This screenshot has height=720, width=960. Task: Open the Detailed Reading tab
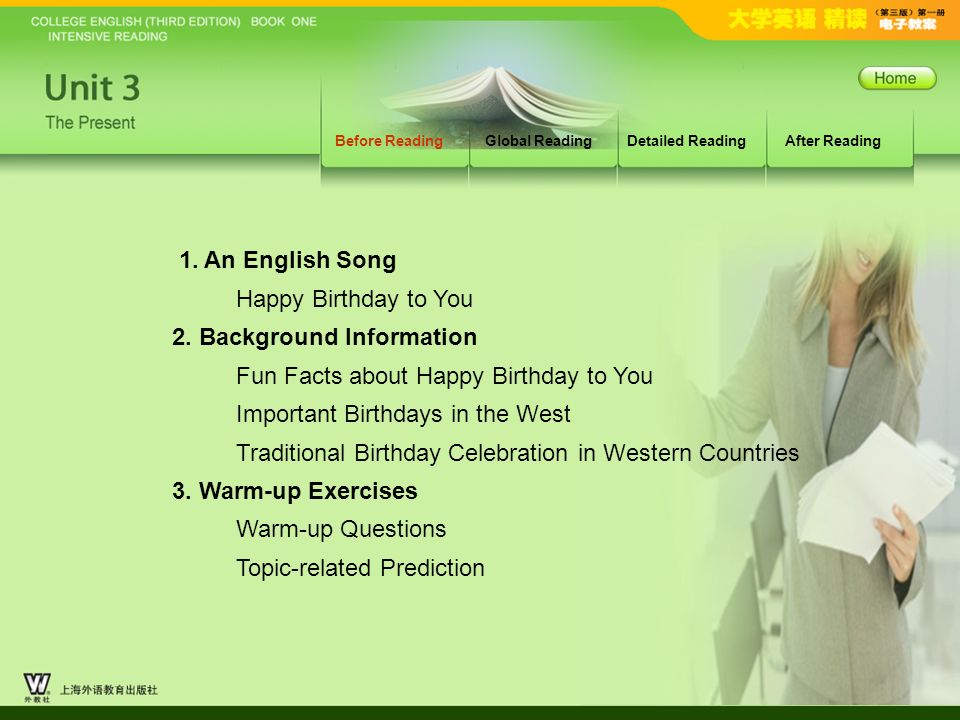click(x=686, y=141)
